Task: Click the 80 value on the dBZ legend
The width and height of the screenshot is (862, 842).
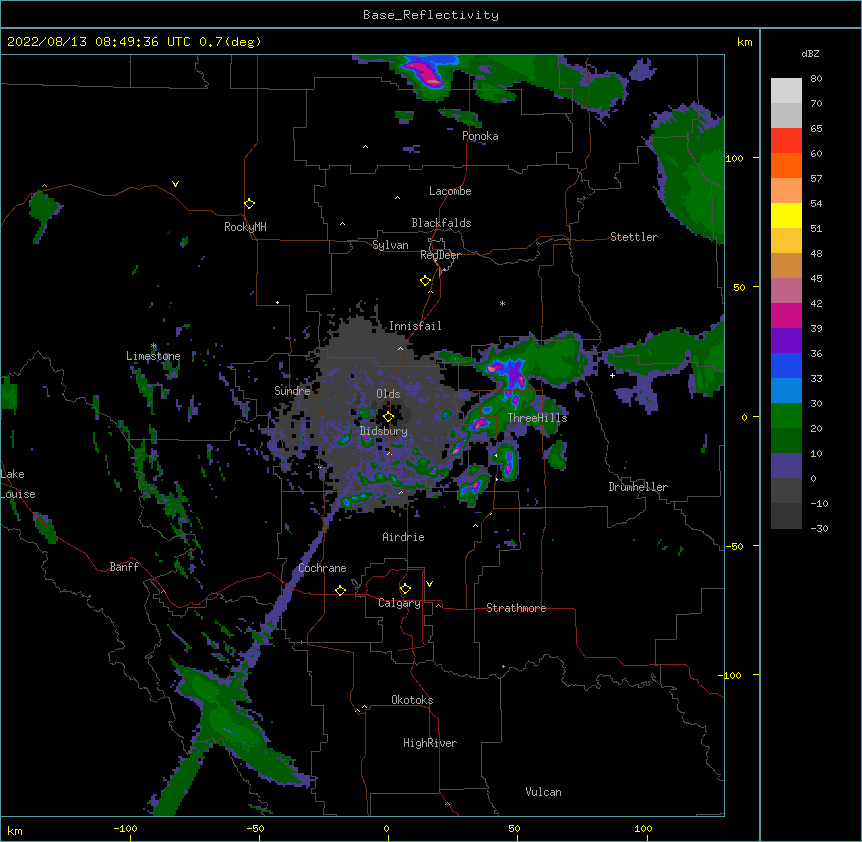Action: point(816,79)
